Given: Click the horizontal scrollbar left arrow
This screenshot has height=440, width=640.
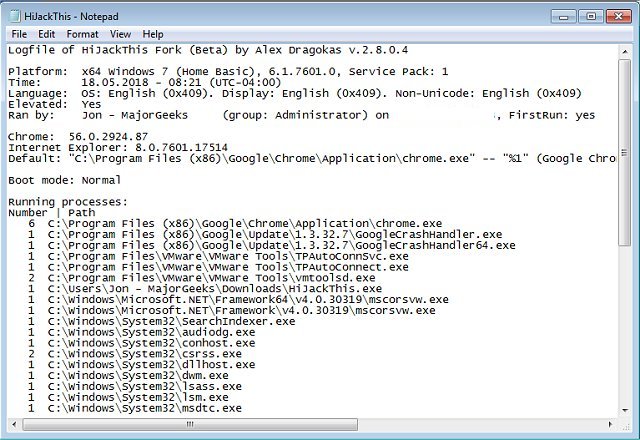Looking at the screenshot, I should 14,424.
